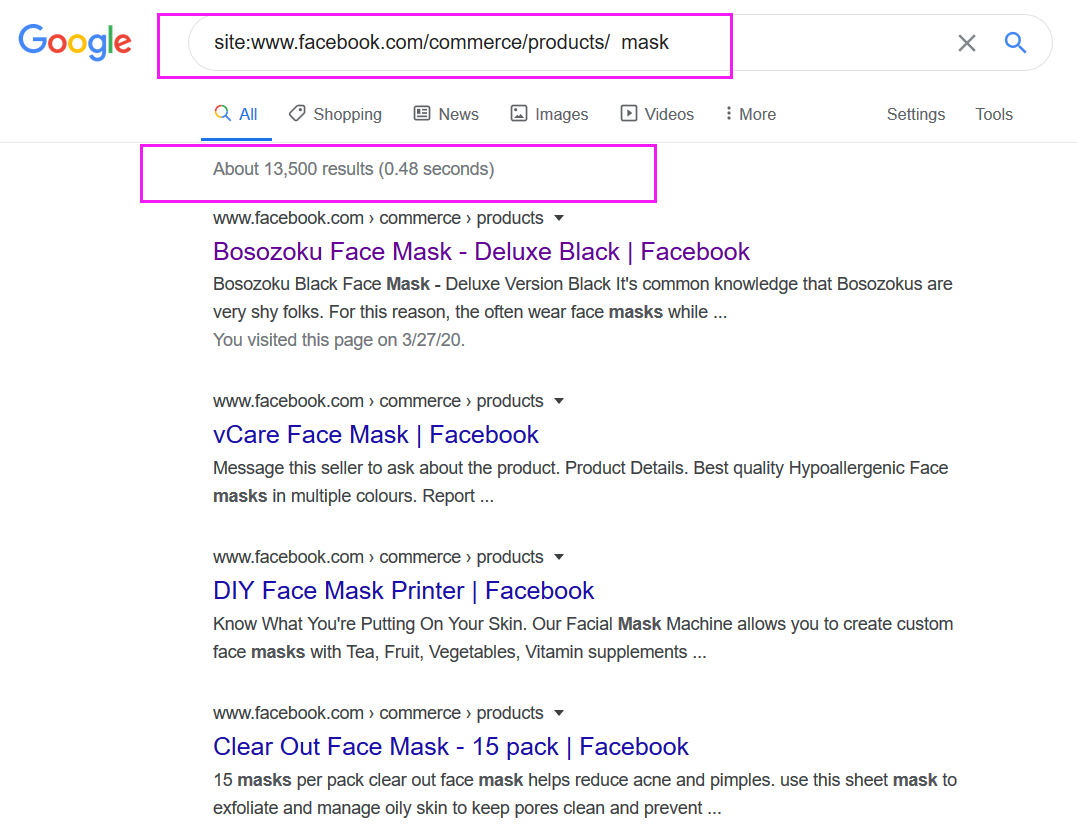This screenshot has width=1077, height=833.
Task: Select the All results tab
Action: pyautogui.click(x=237, y=114)
